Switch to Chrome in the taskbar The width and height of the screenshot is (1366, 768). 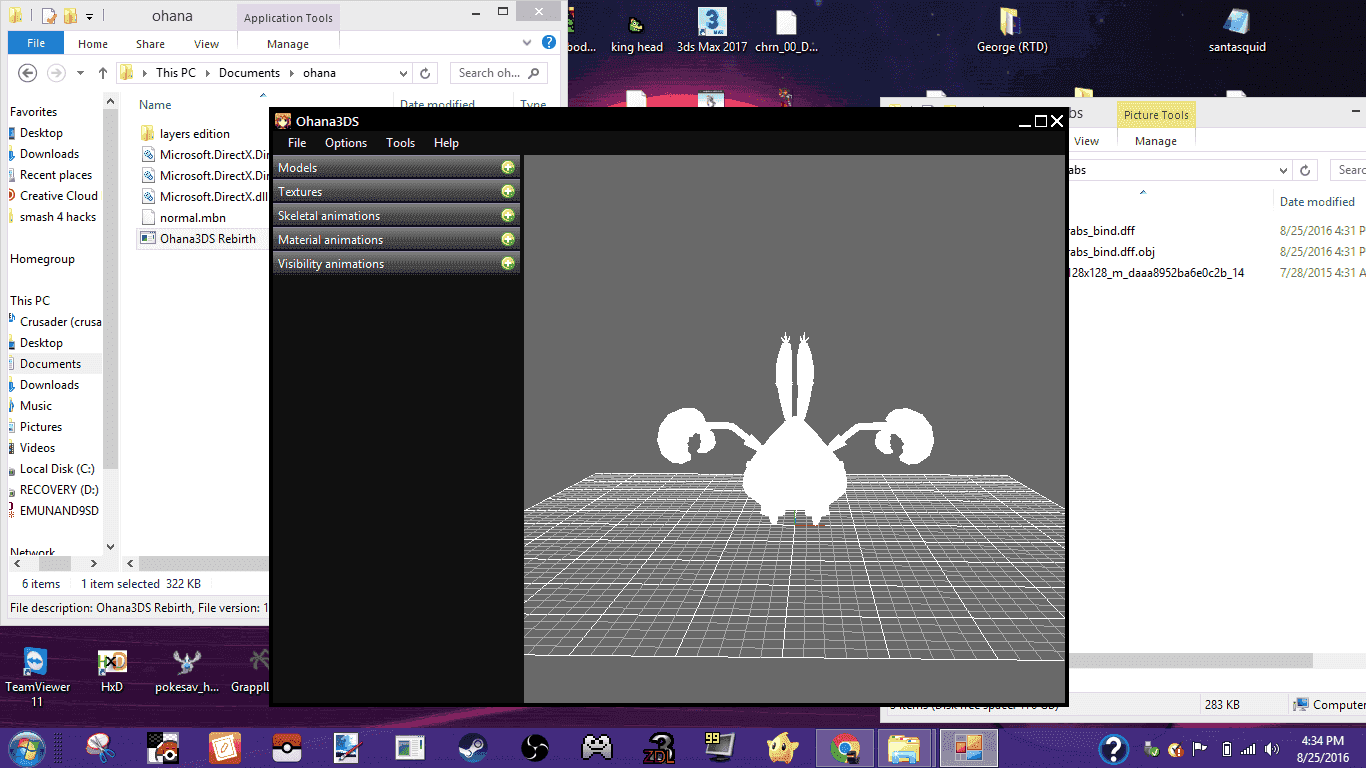(x=845, y=748)
